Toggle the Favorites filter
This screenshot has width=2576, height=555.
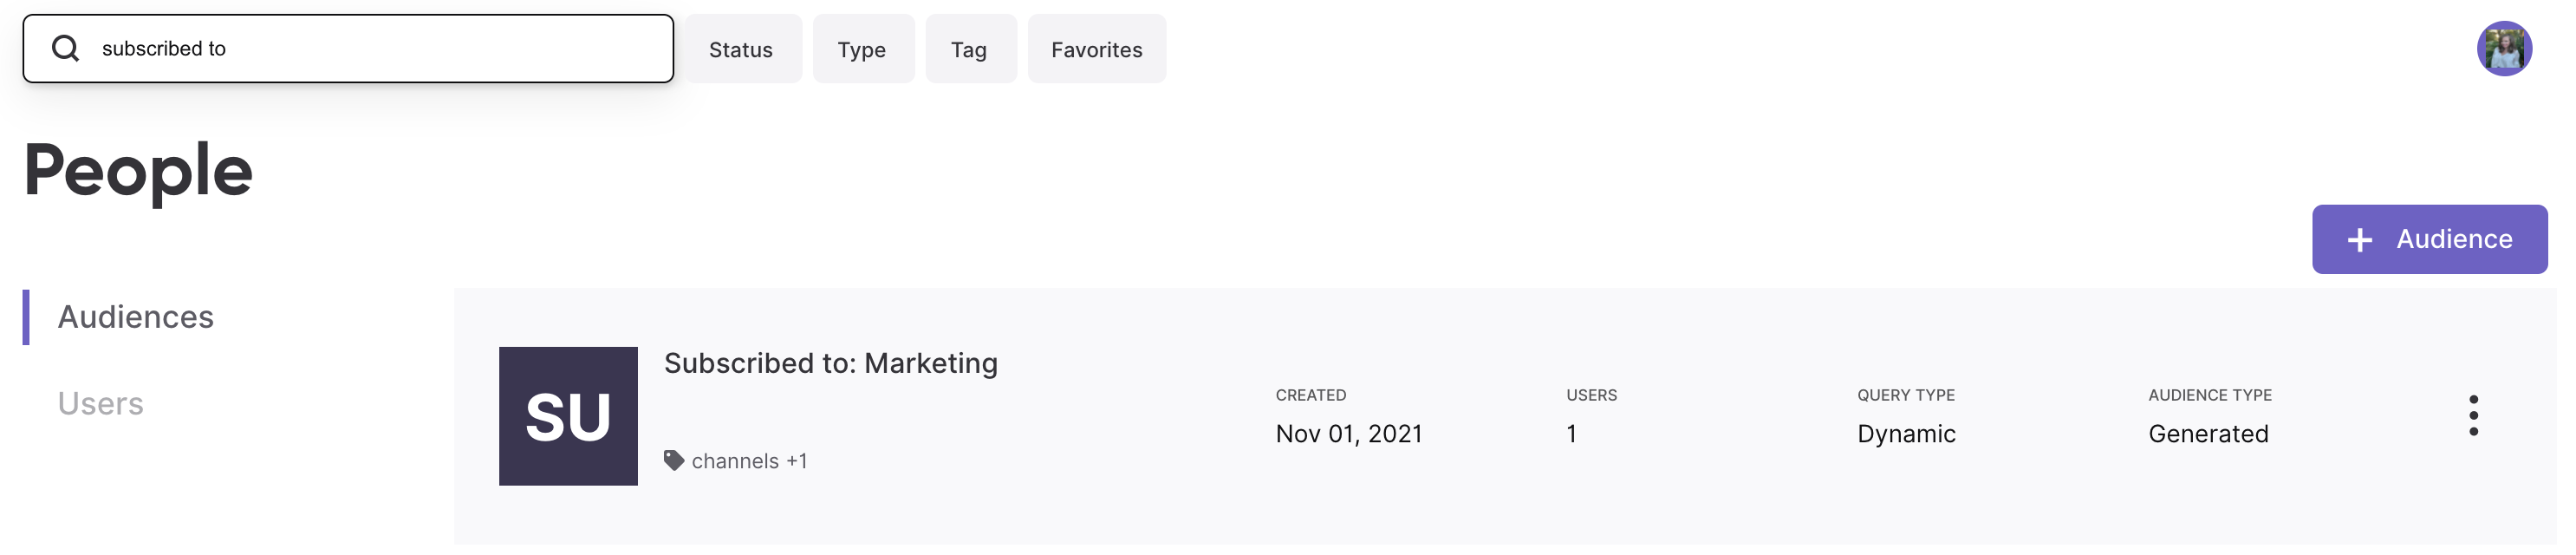pyautogui.click(x=1097, y=49)
